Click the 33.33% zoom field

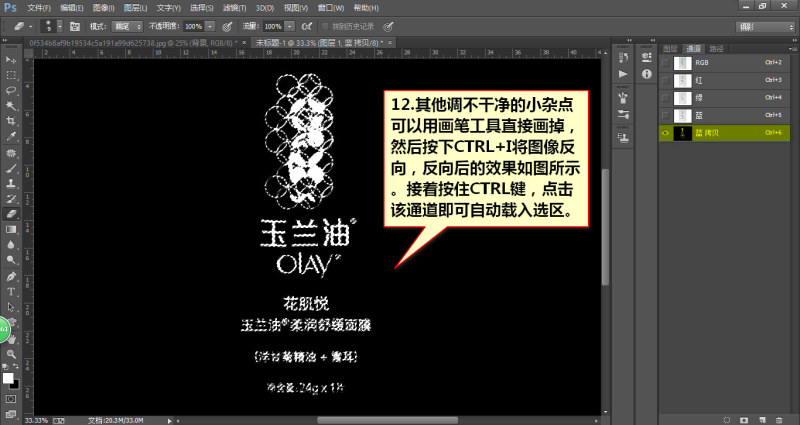coord(36,421)
